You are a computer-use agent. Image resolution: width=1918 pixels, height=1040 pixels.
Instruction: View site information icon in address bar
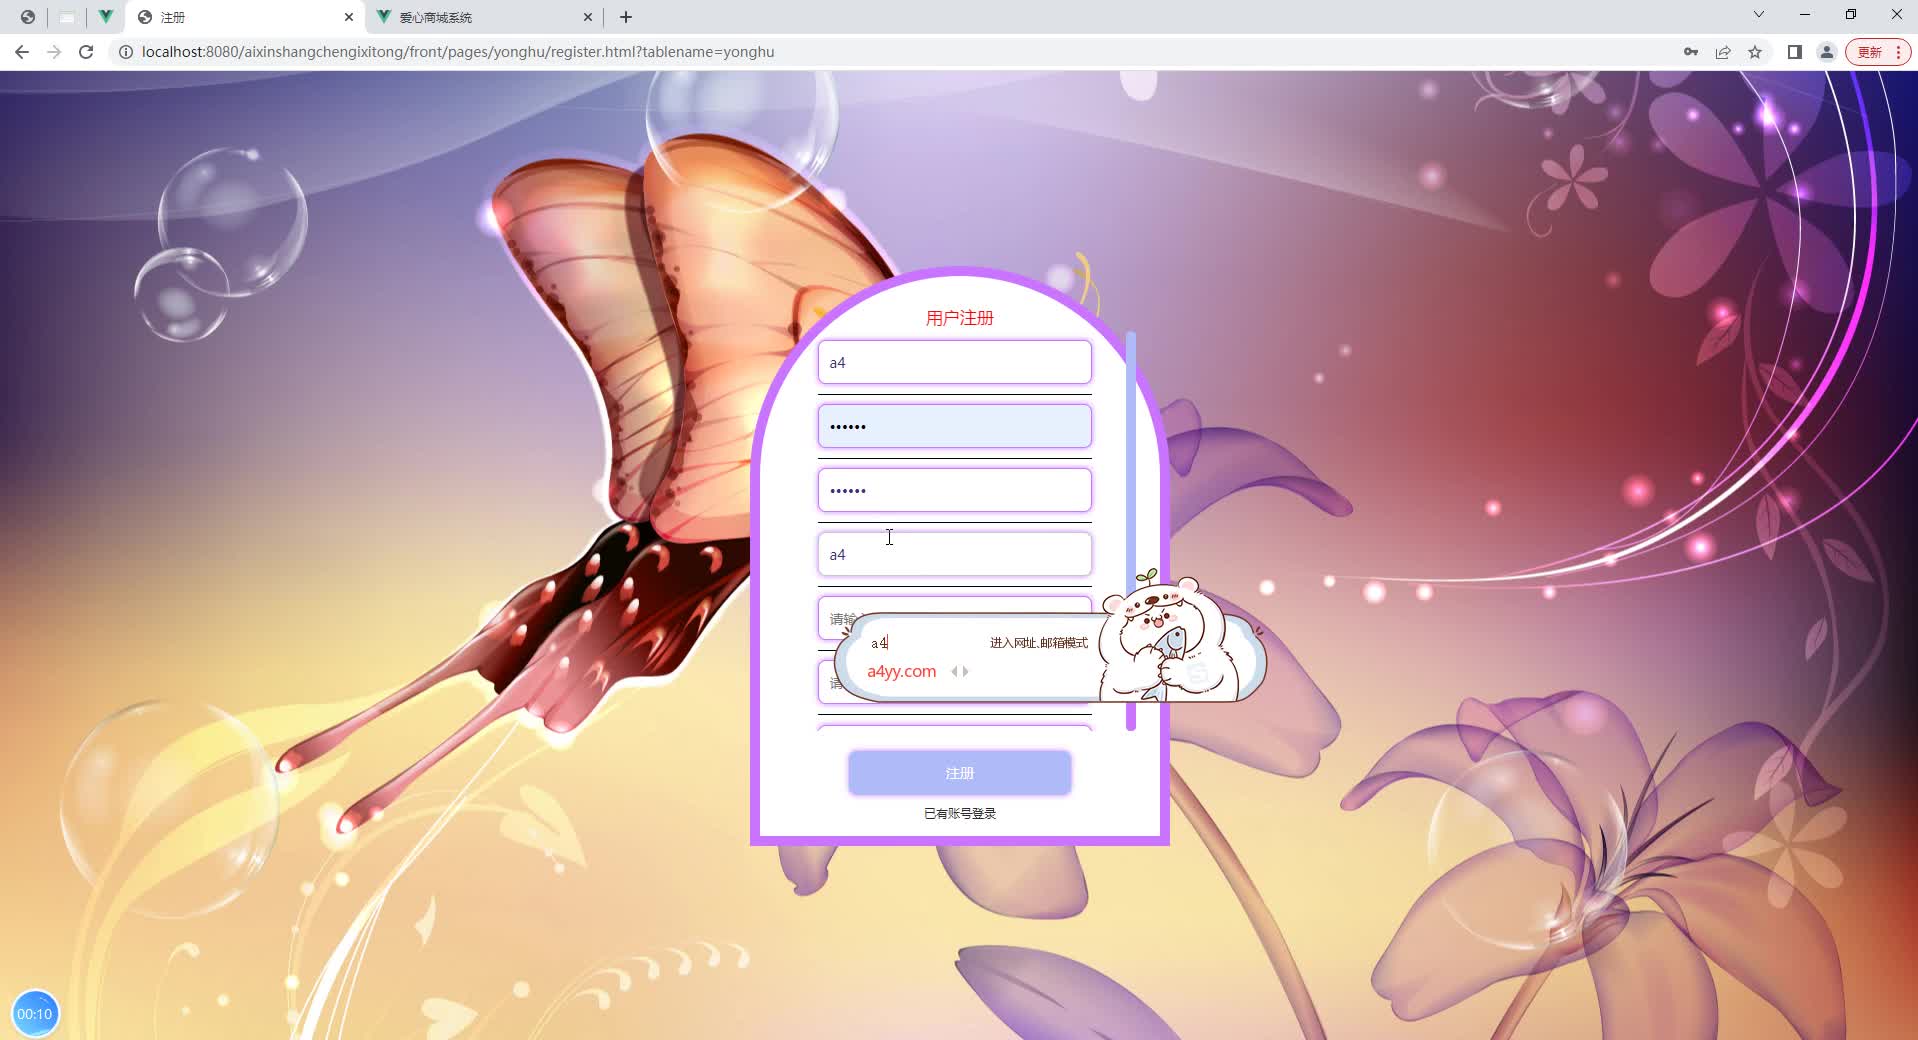tap(126, 52)
